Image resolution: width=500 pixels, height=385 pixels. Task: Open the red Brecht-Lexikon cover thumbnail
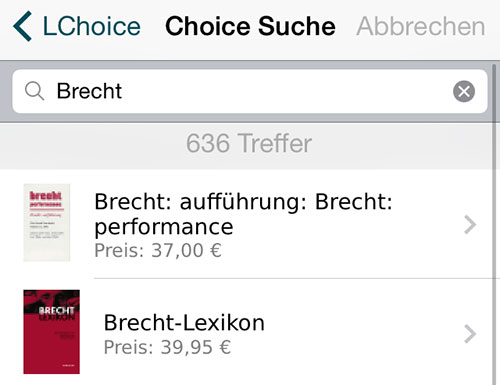[51, 332]
